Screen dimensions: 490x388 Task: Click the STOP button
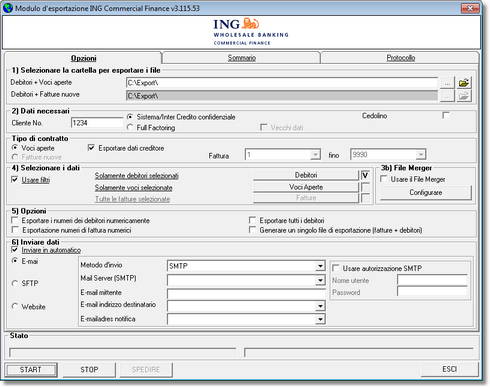coord(89,370)
